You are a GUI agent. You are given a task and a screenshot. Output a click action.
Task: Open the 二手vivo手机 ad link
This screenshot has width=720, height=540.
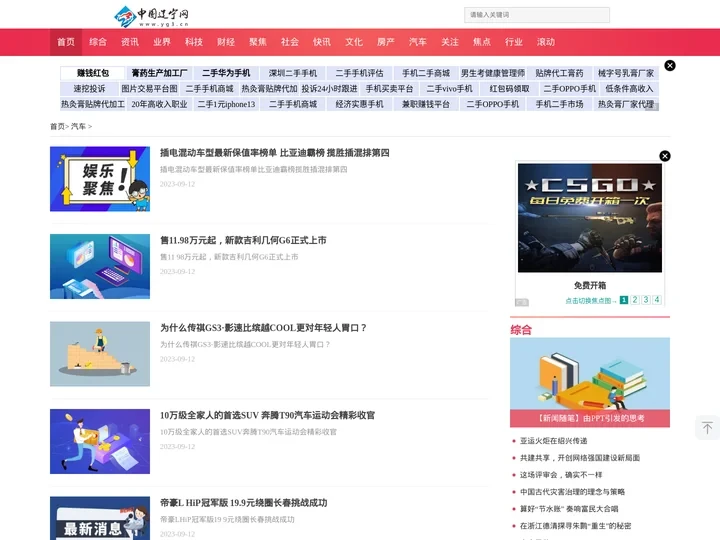tap(449, 89)
